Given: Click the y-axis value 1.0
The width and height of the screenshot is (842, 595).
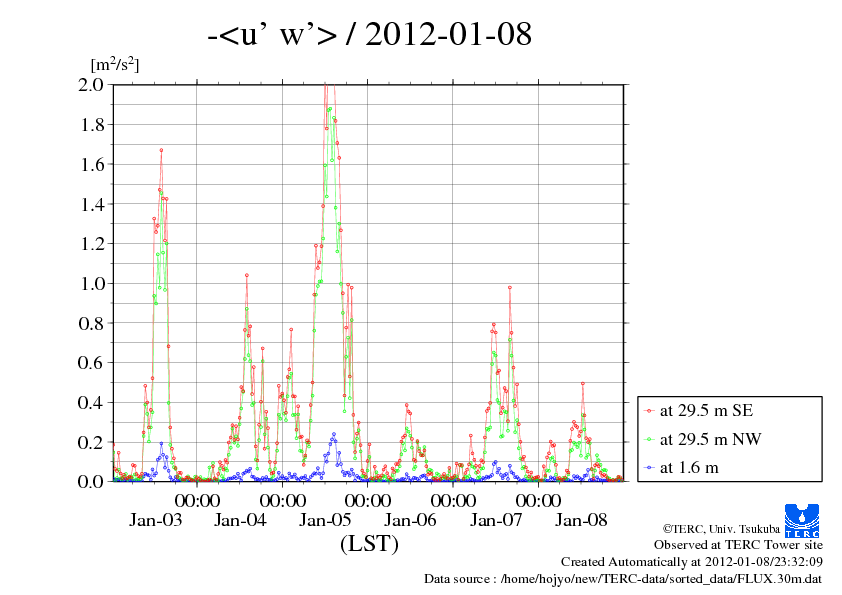Looking at the screenshot, I should pos(92,284).
